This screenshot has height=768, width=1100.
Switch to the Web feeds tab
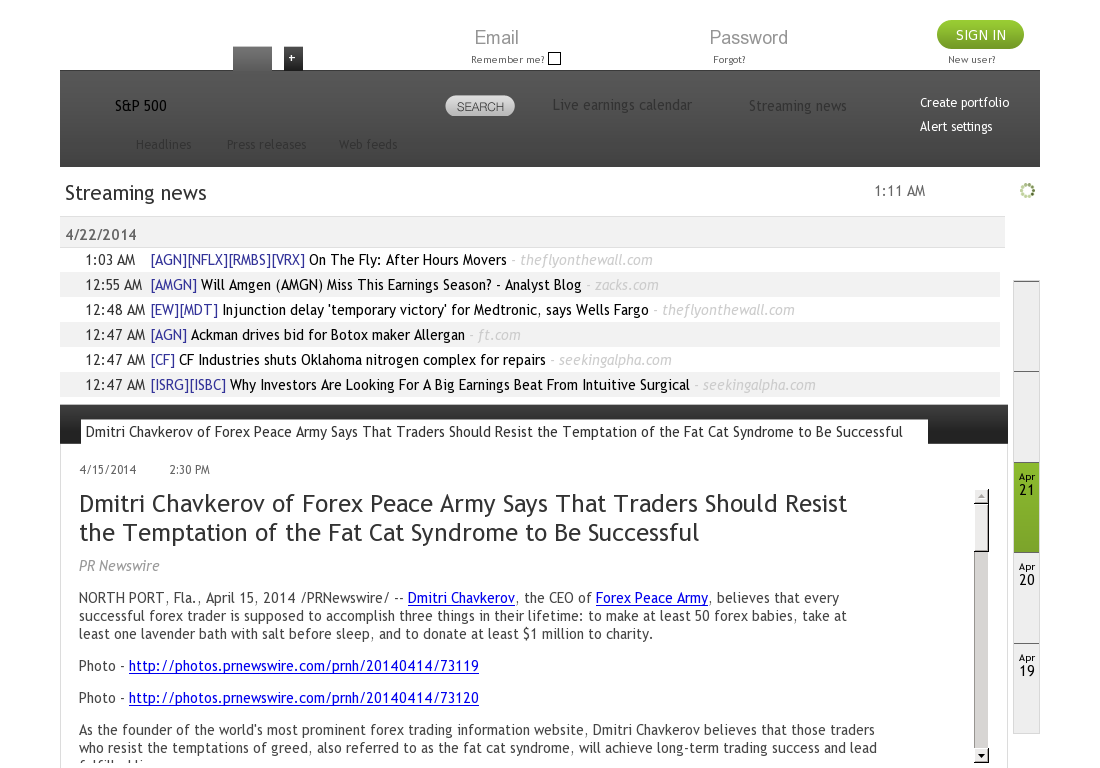(368, 144)
